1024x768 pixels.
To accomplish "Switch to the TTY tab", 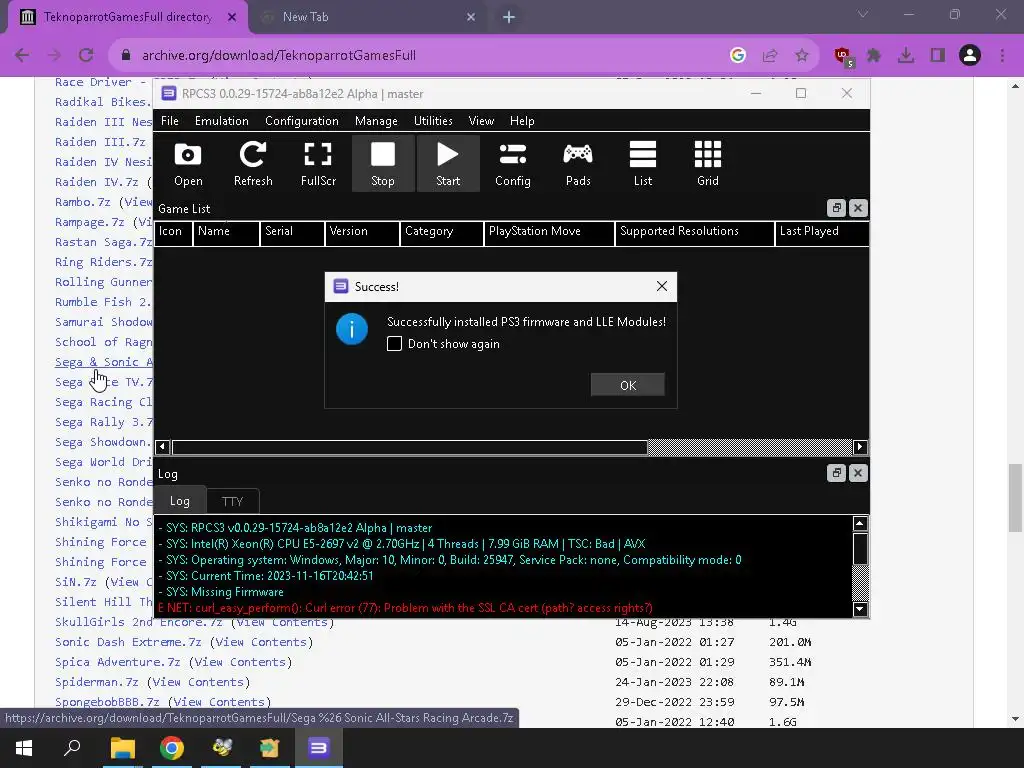I will pos(232,502).
